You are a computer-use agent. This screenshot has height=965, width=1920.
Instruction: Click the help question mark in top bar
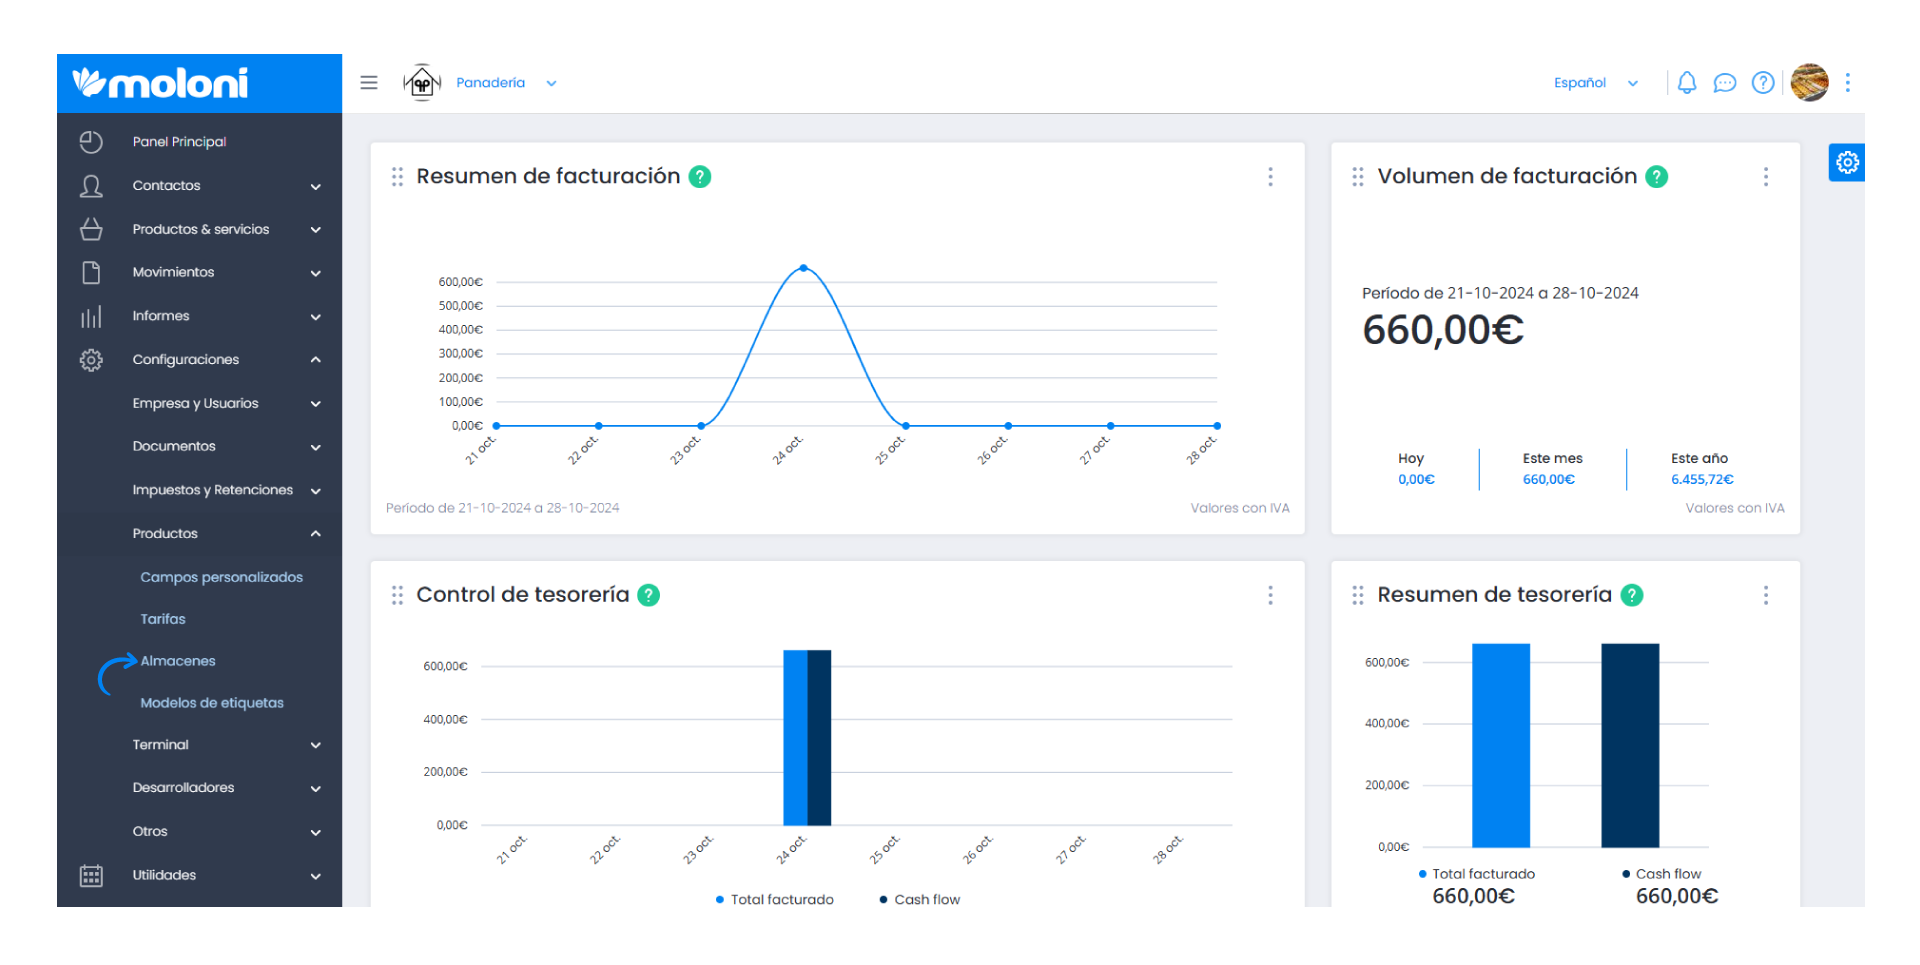coord(1763,83)
